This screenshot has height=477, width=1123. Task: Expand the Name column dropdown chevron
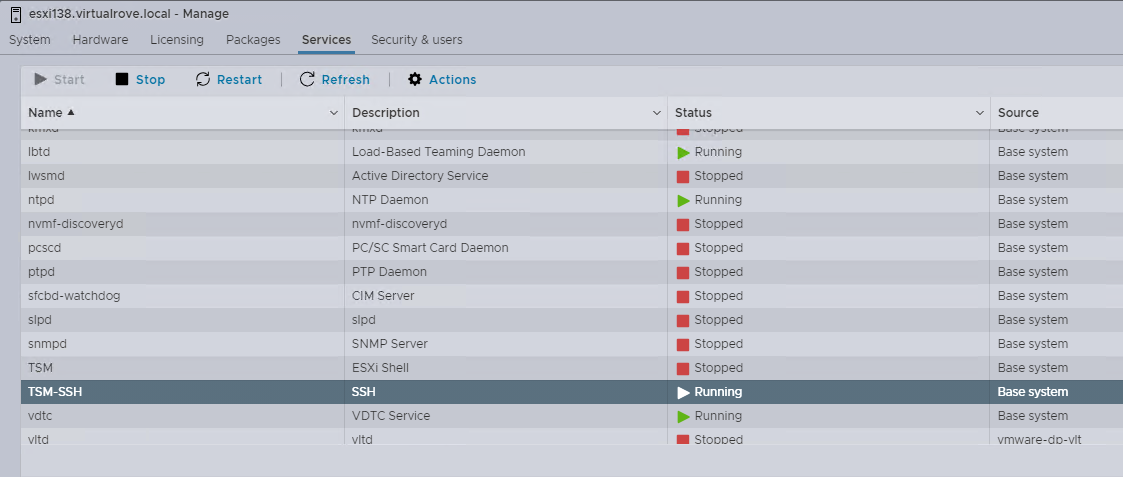pyautogui.click(x=334, y=113)
